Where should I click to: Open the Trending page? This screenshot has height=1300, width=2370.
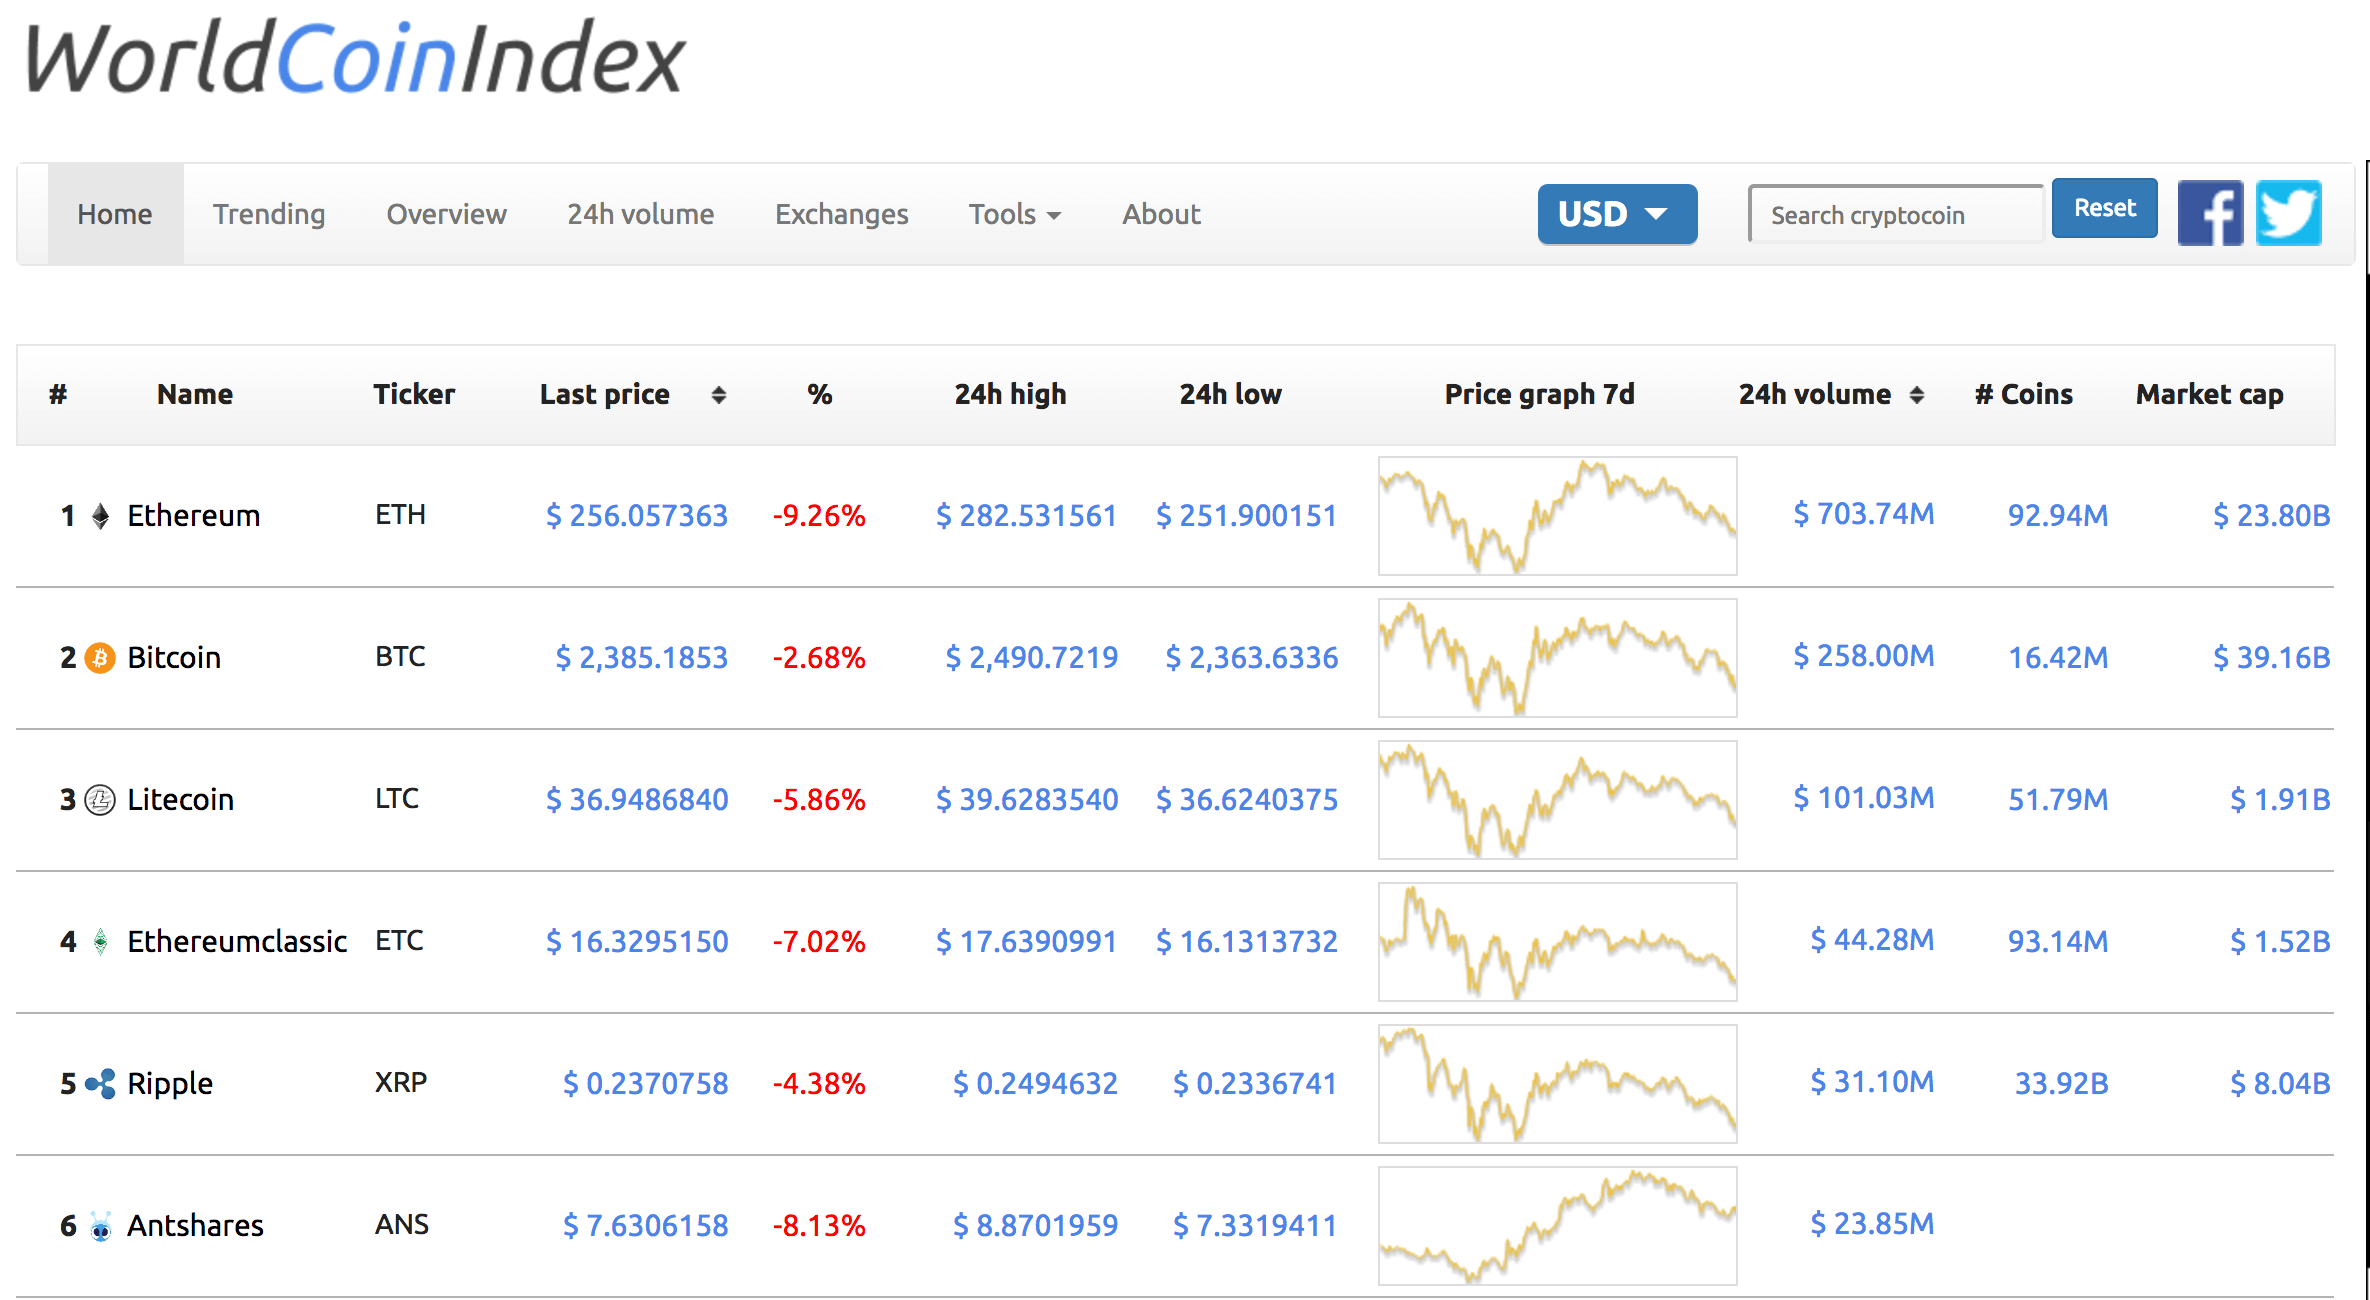tap(269, 214)
